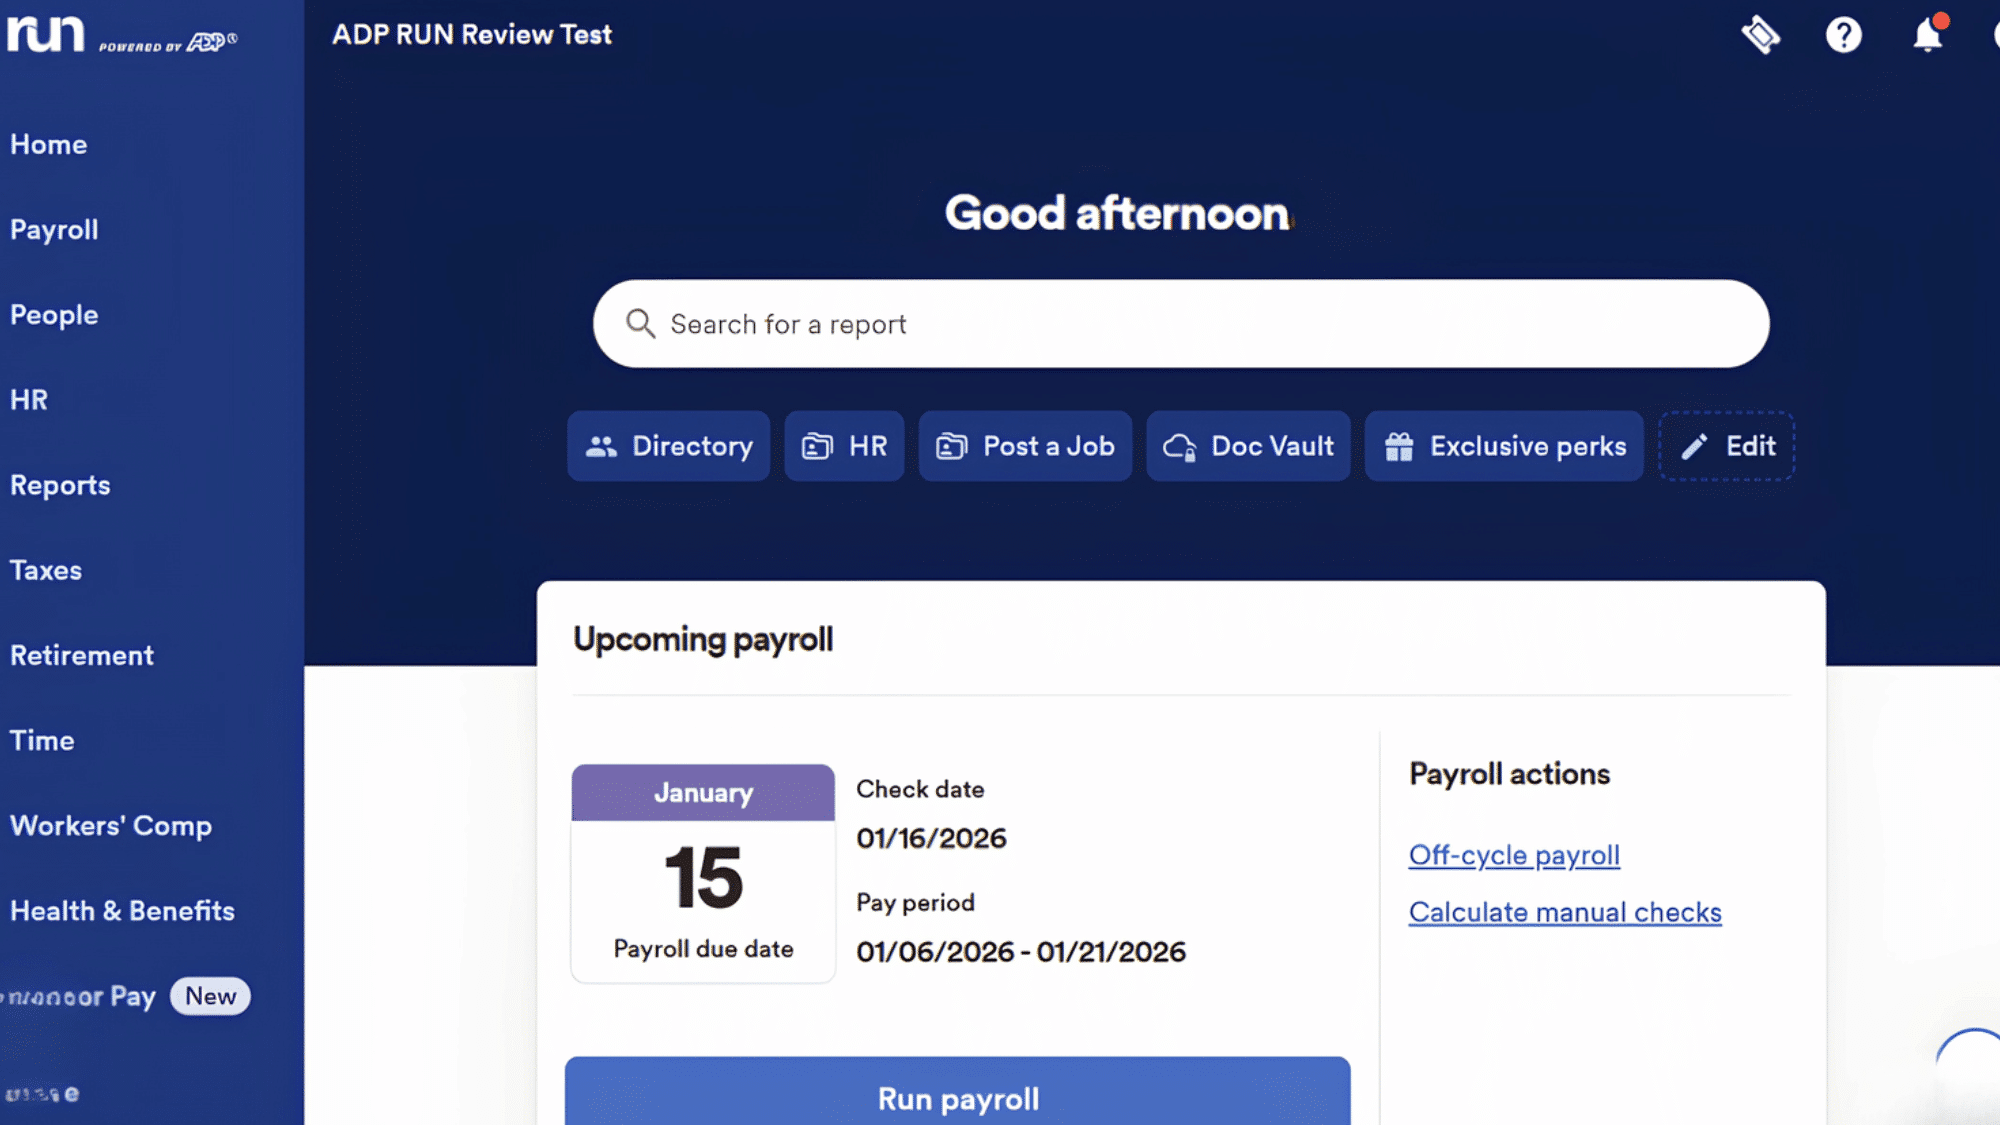Screen dimensions: 2000x1125
Task: Click the magnifier icon in search bar
Action: coord(640,324)
